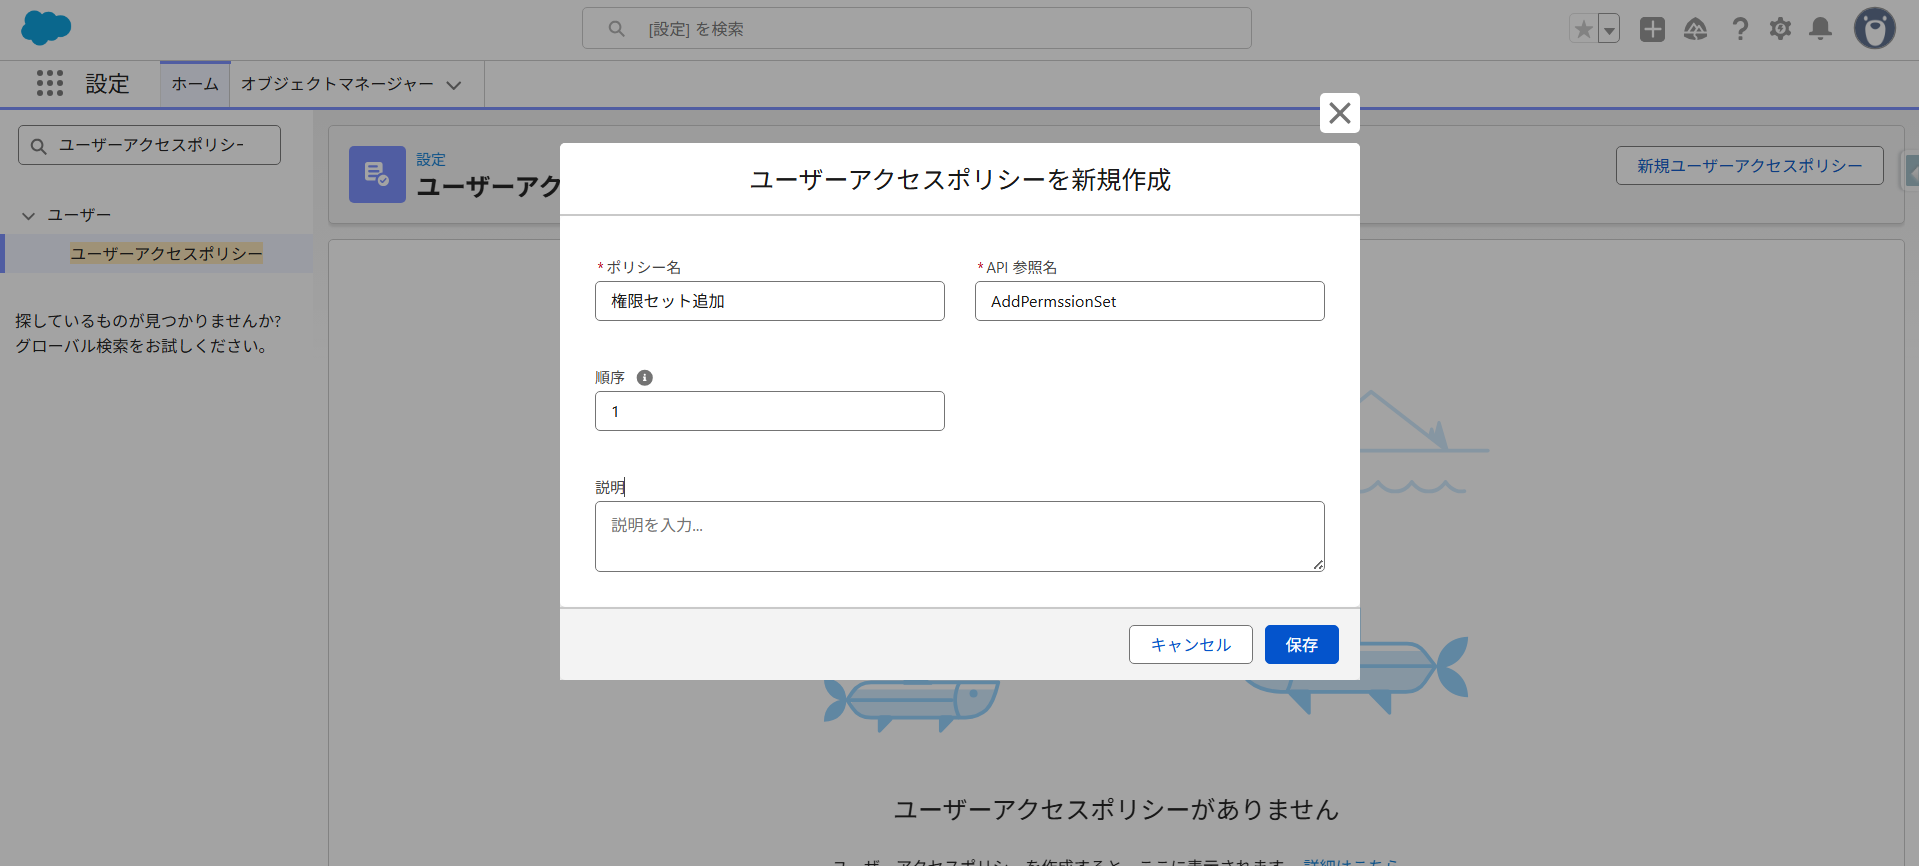Select ユーザーアクセスポリシー in the sidebar

pyautogui.click(x=166, y=254)
